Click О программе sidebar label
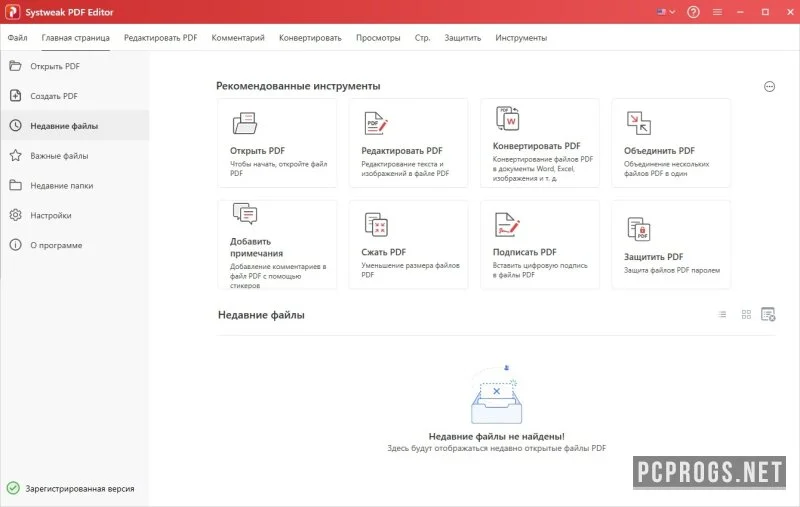 [56, 245]
